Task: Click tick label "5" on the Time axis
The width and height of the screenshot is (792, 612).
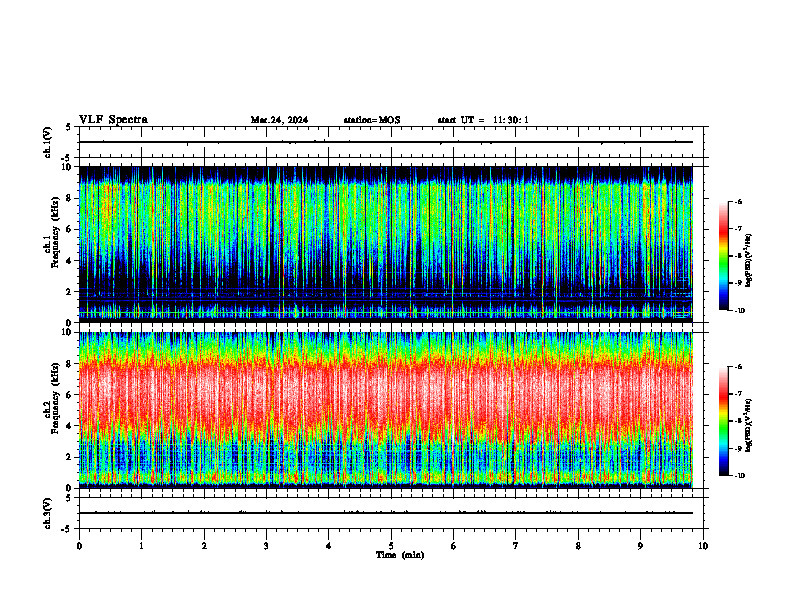Action: coord(391,546)
